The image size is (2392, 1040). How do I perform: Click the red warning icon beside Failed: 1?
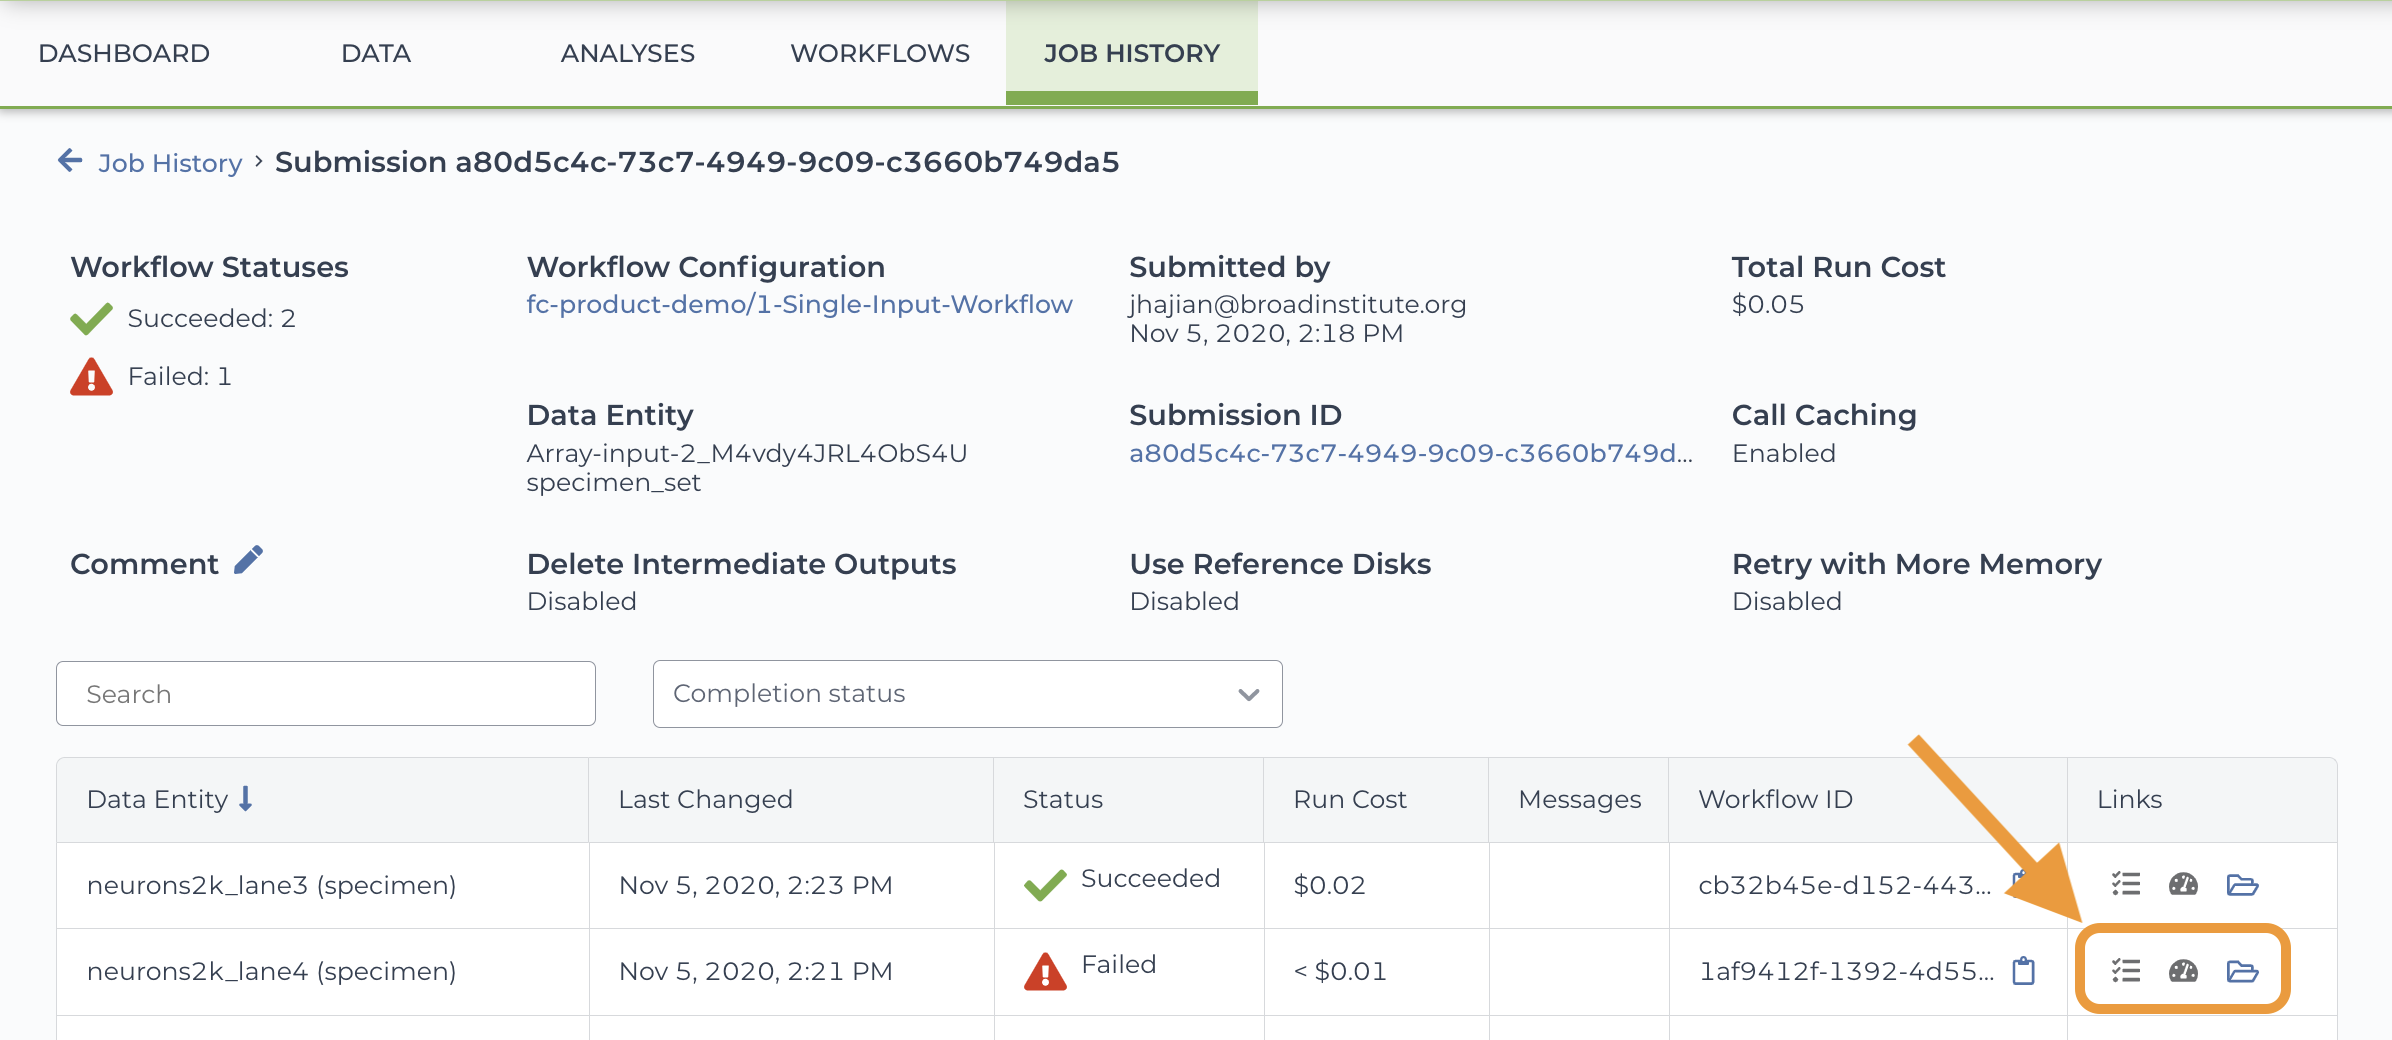tap(91, 377)
